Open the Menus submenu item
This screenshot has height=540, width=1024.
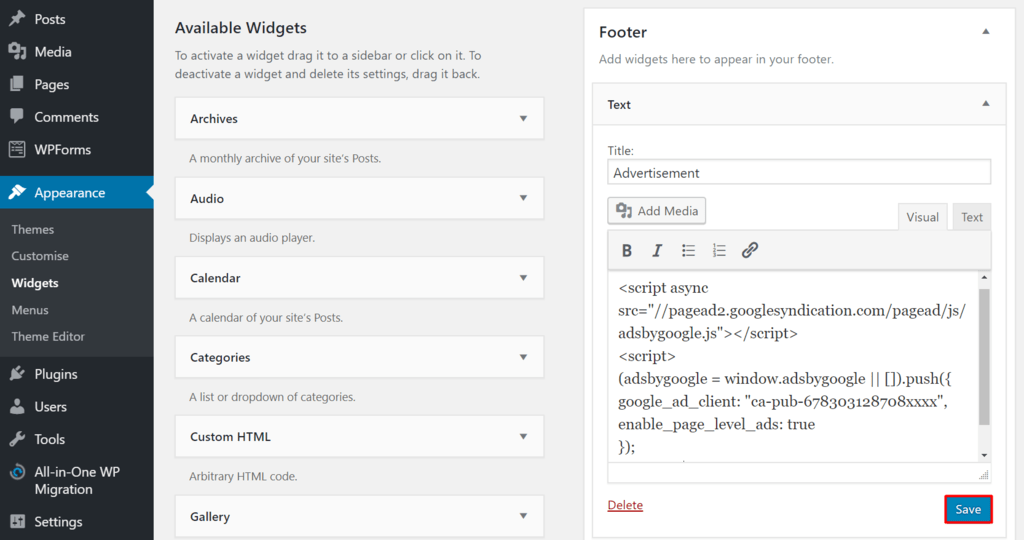[x=30, y=310]
